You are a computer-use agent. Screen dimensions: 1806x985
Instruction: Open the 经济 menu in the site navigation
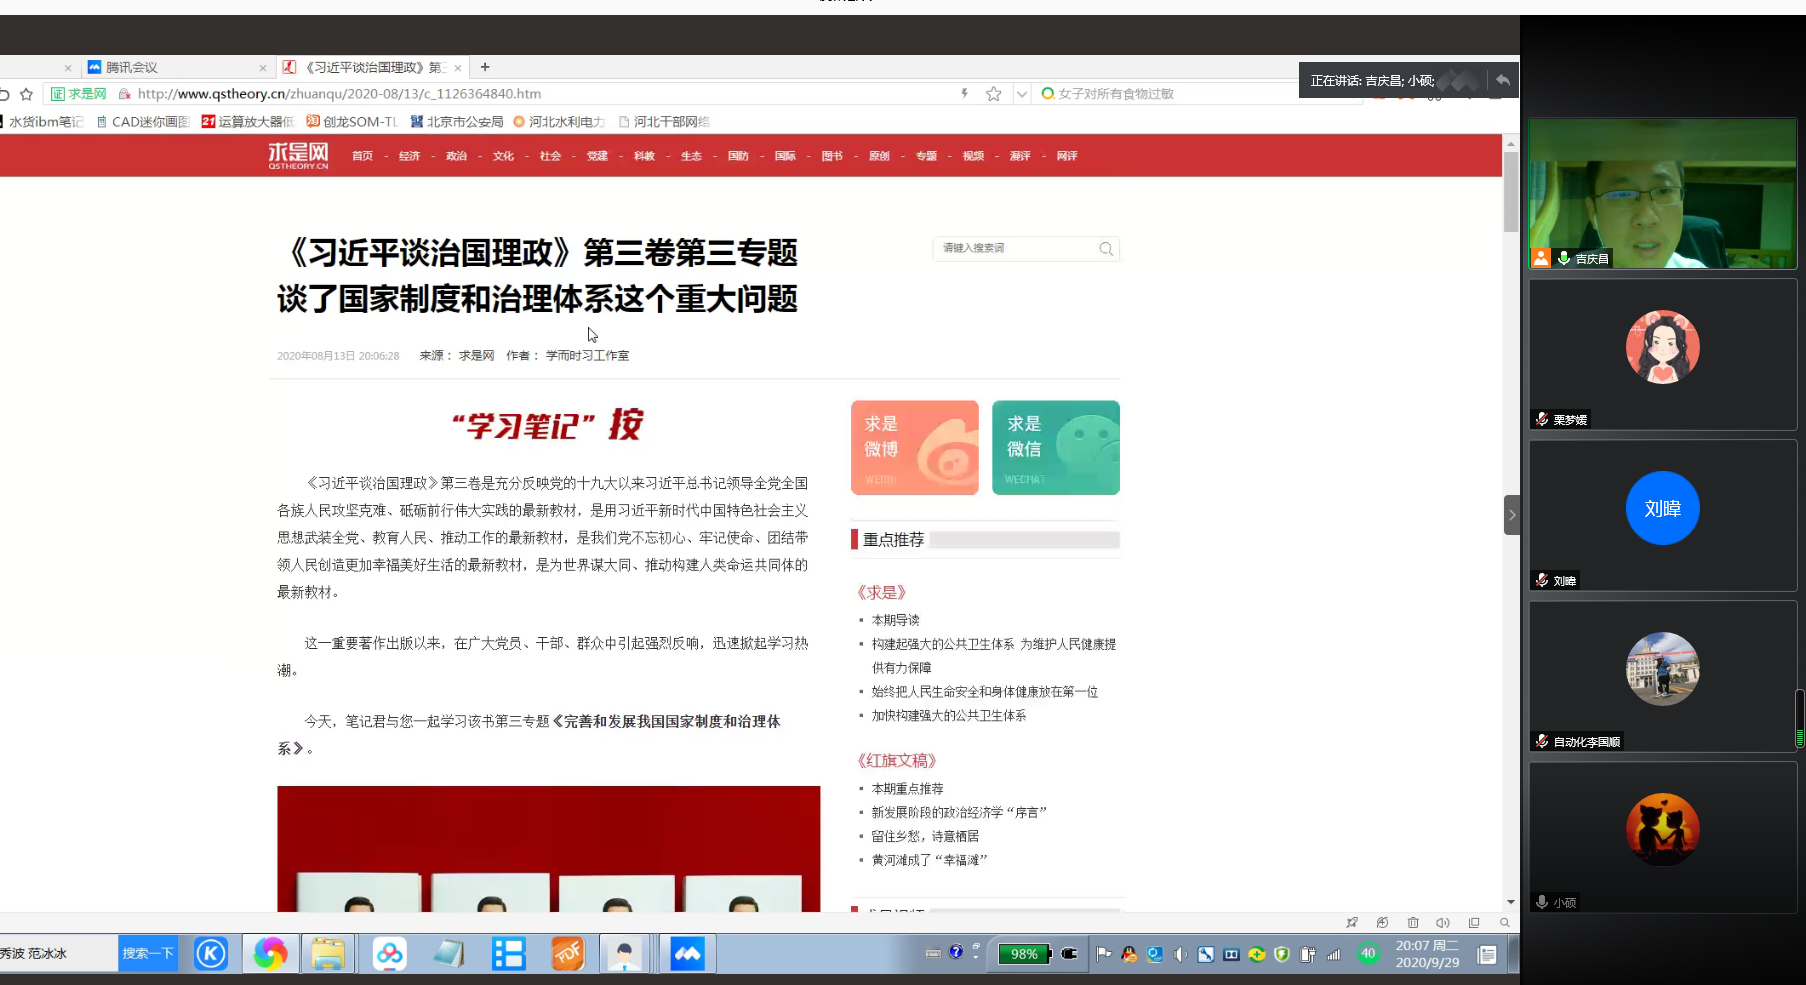[x=409, y=156]
